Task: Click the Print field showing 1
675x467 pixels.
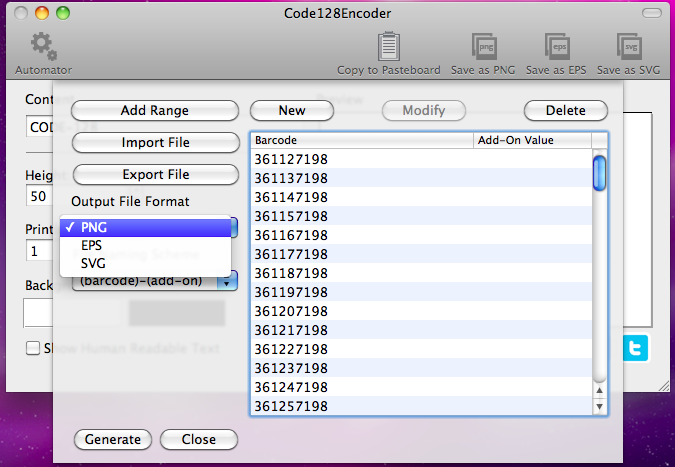Action: coord(40,251)
